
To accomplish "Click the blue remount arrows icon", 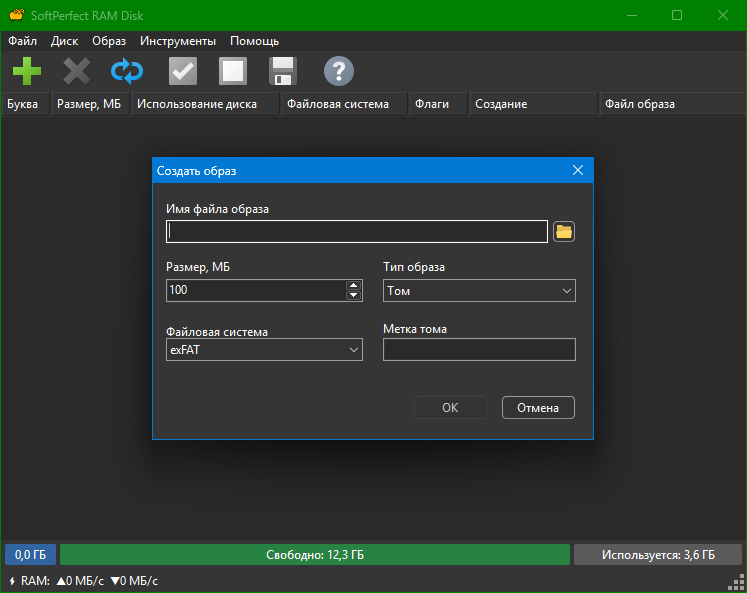I will pyautogui.click(x=127, y=71).
